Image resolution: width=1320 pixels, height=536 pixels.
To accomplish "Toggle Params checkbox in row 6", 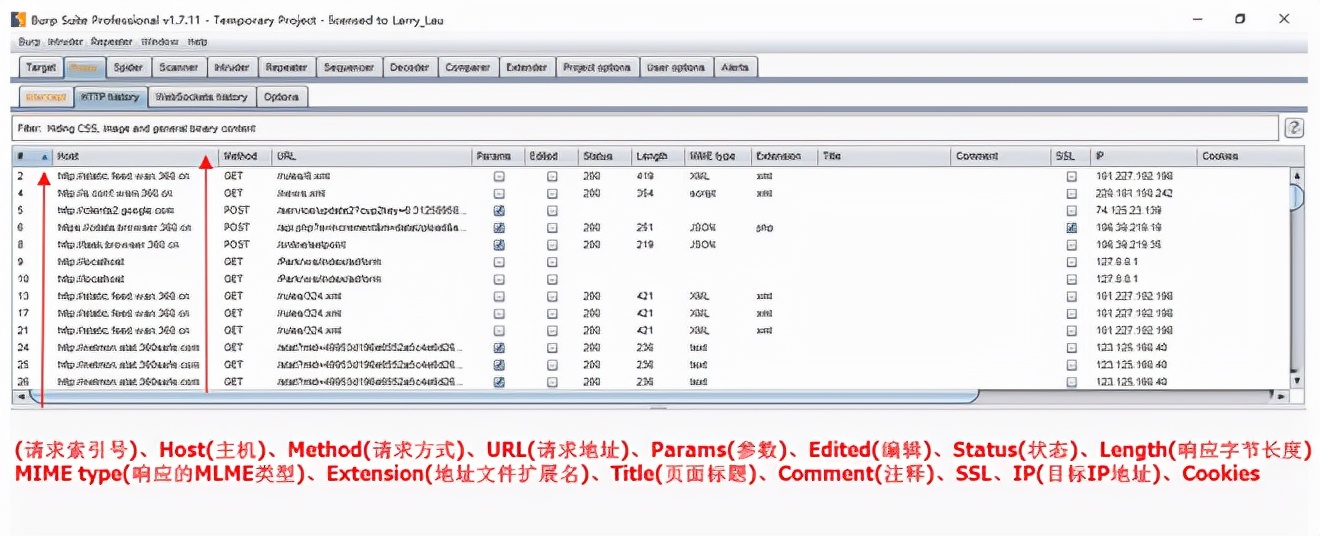I will click(x=499, y=228).
